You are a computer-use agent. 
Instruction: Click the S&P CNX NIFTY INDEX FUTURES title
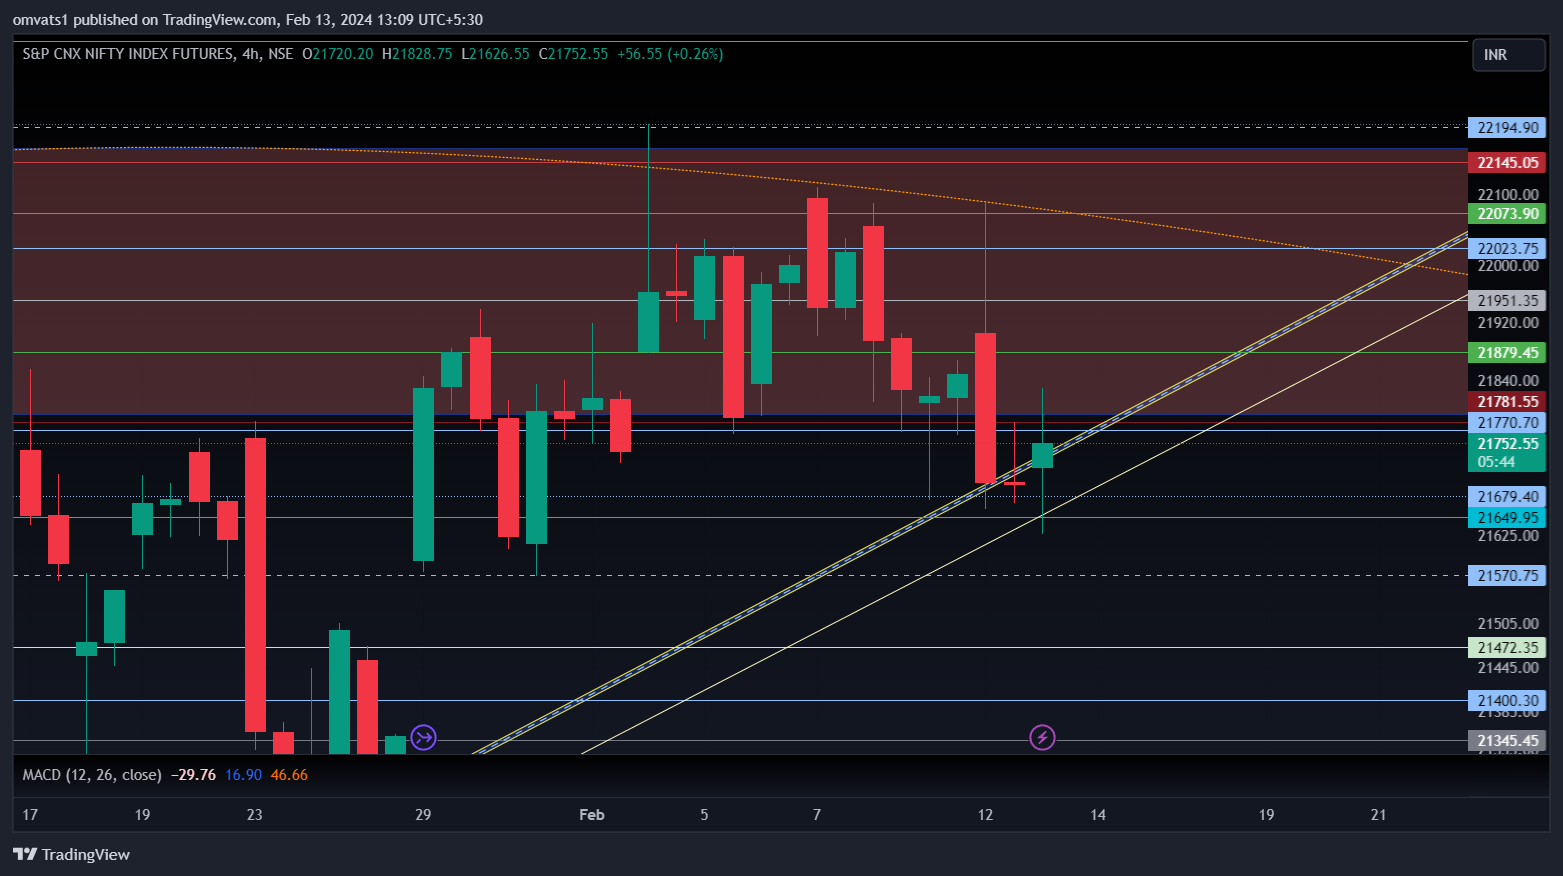click(128, 54)
